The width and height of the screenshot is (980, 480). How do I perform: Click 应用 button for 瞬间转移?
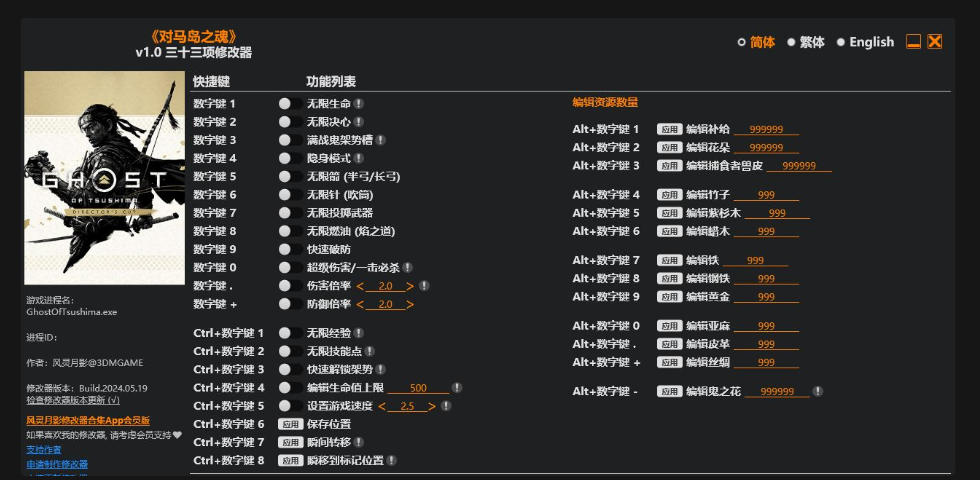point(291,442)
